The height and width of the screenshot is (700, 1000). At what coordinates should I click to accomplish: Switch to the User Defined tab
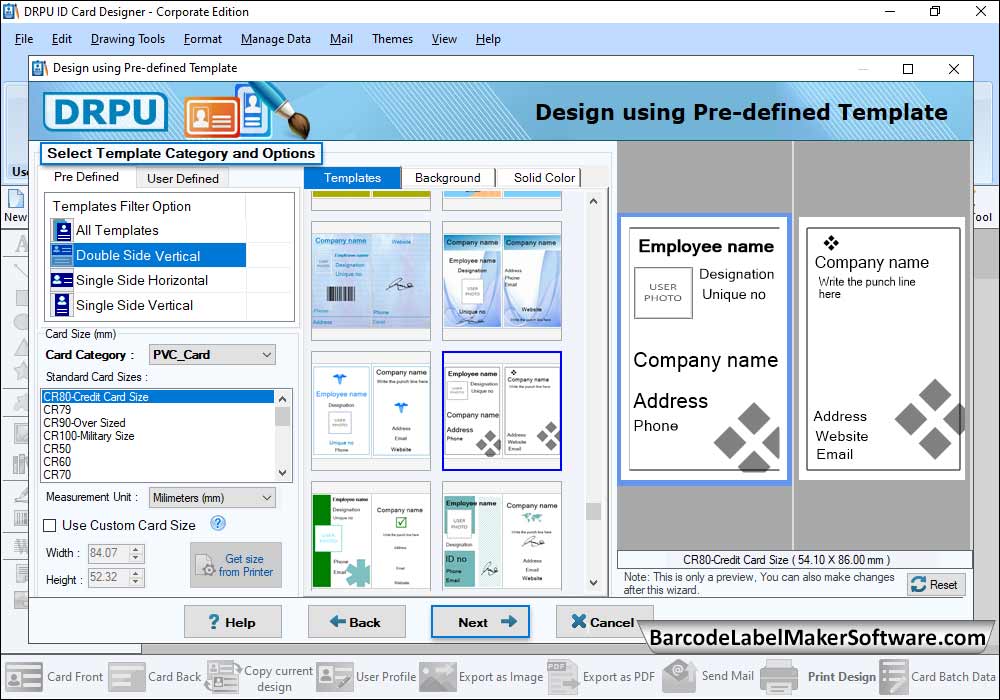[x=183, y=178]
